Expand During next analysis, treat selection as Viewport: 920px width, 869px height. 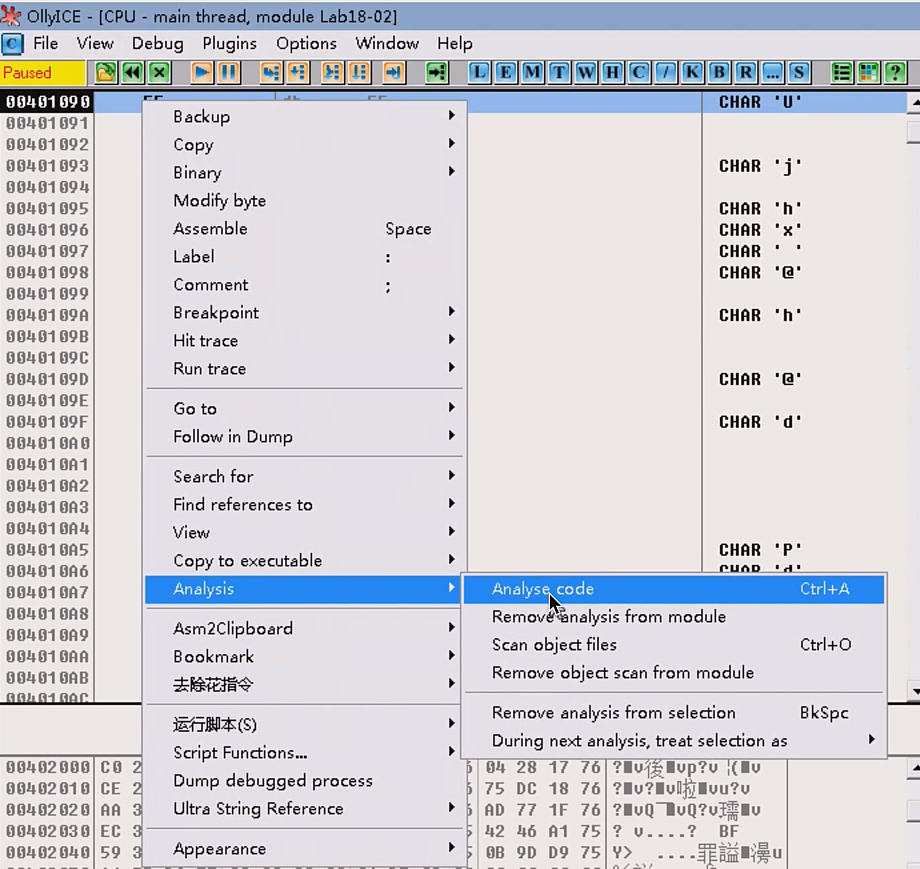click(674, 740)
